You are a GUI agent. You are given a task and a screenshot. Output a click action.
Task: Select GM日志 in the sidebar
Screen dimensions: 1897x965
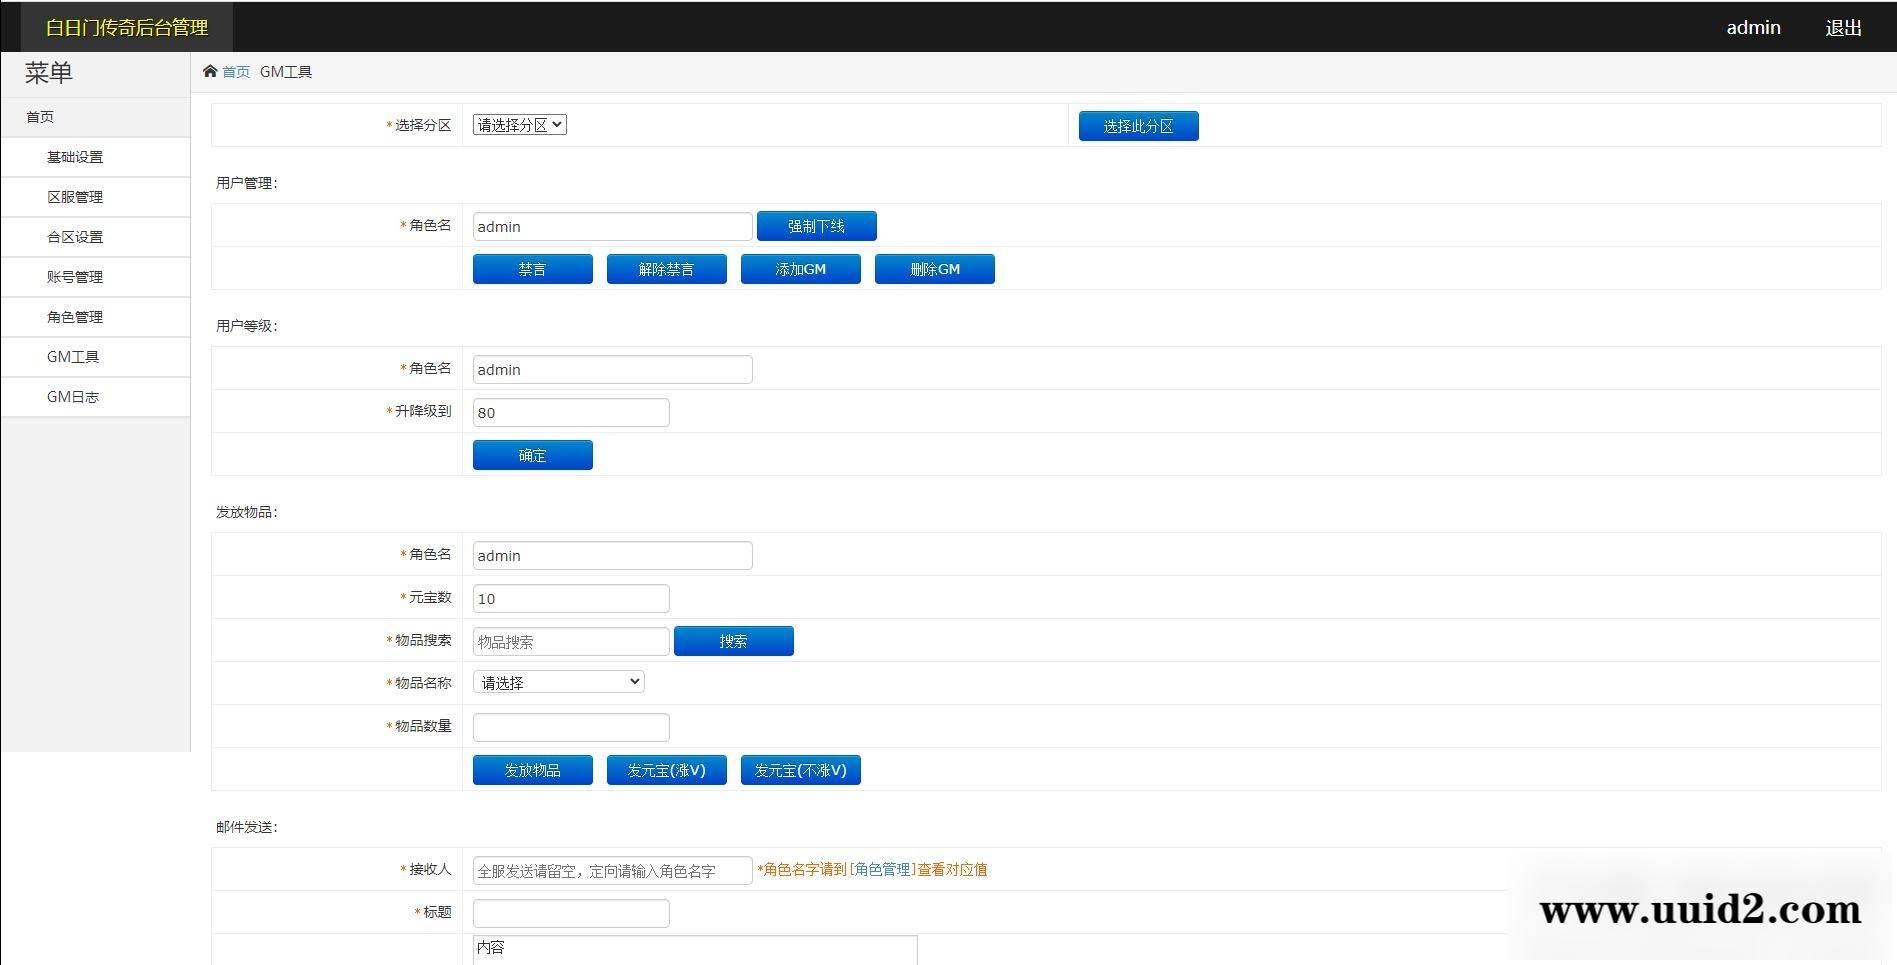(x=73, y=397)
